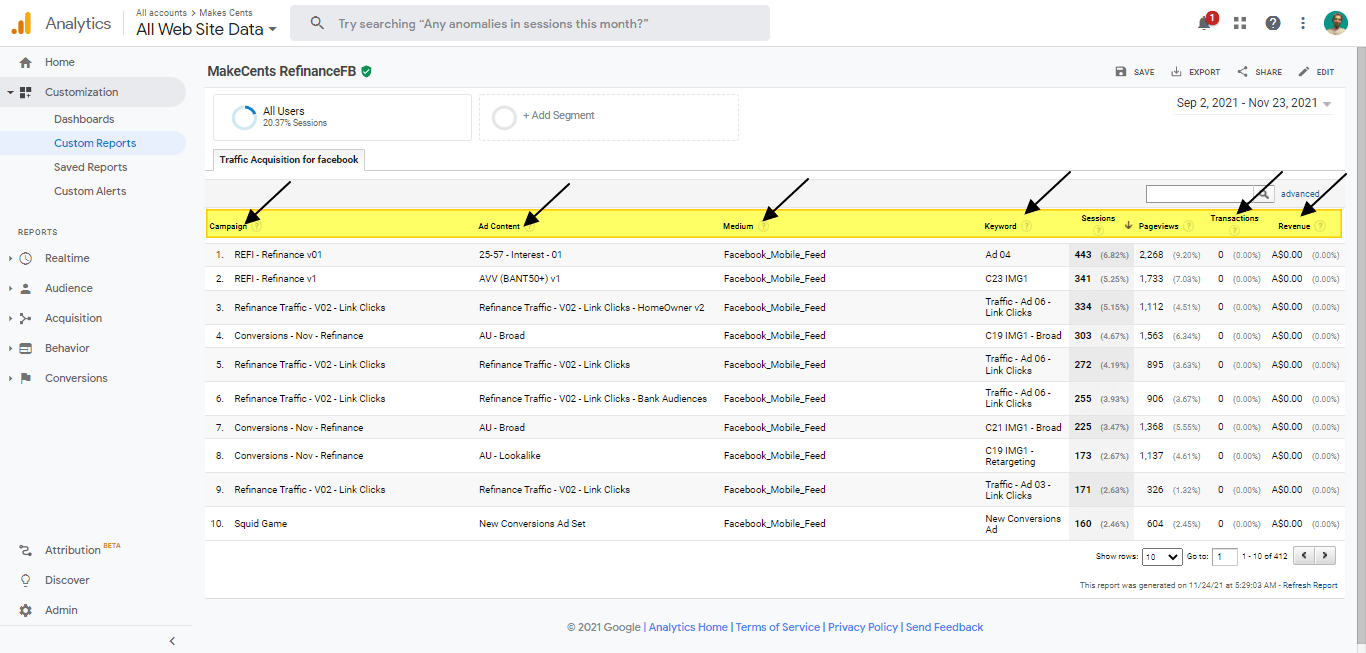Click the Customization grid icon
The image size is (1366, 653).
26,92
